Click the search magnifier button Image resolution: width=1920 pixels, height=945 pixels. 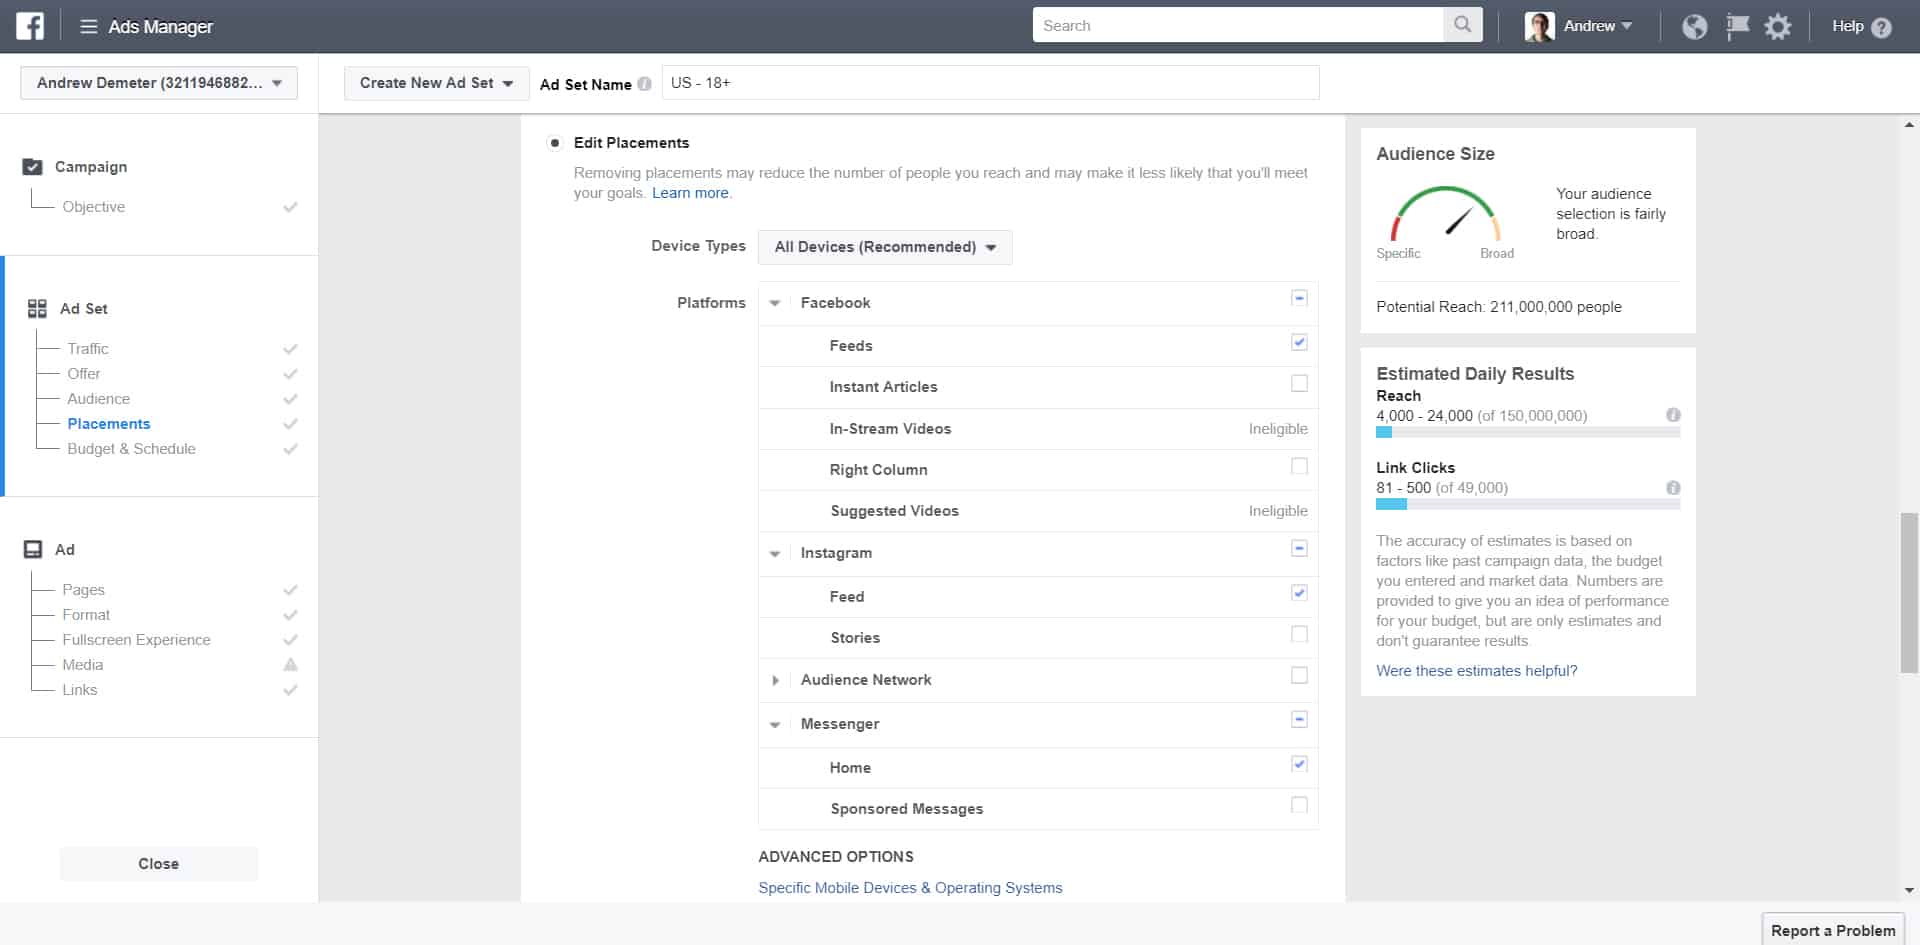tap(1462, 25)
